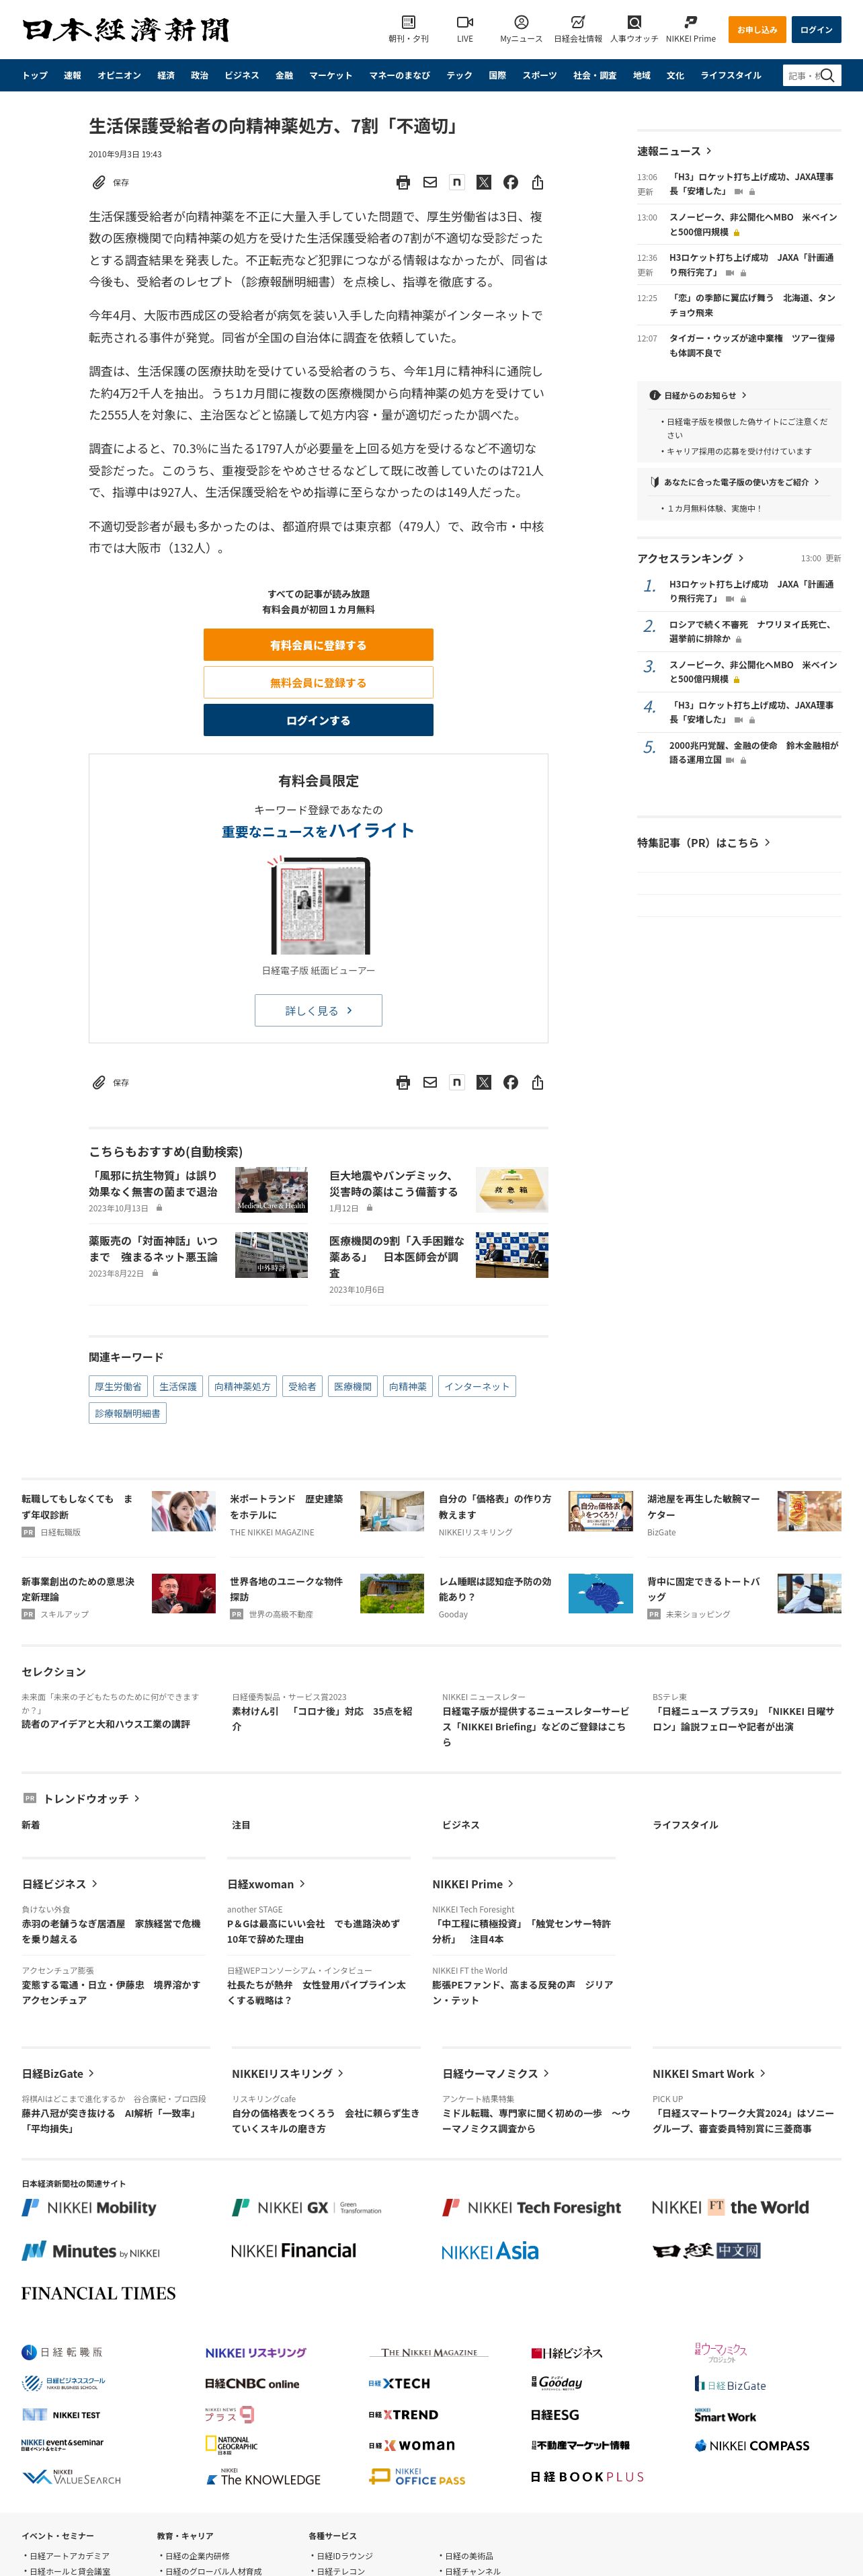The image size is (863, 2576).
Task: Open the 救急箱 first-aid box thumbnail
Action: click(x=512, y=1189)
